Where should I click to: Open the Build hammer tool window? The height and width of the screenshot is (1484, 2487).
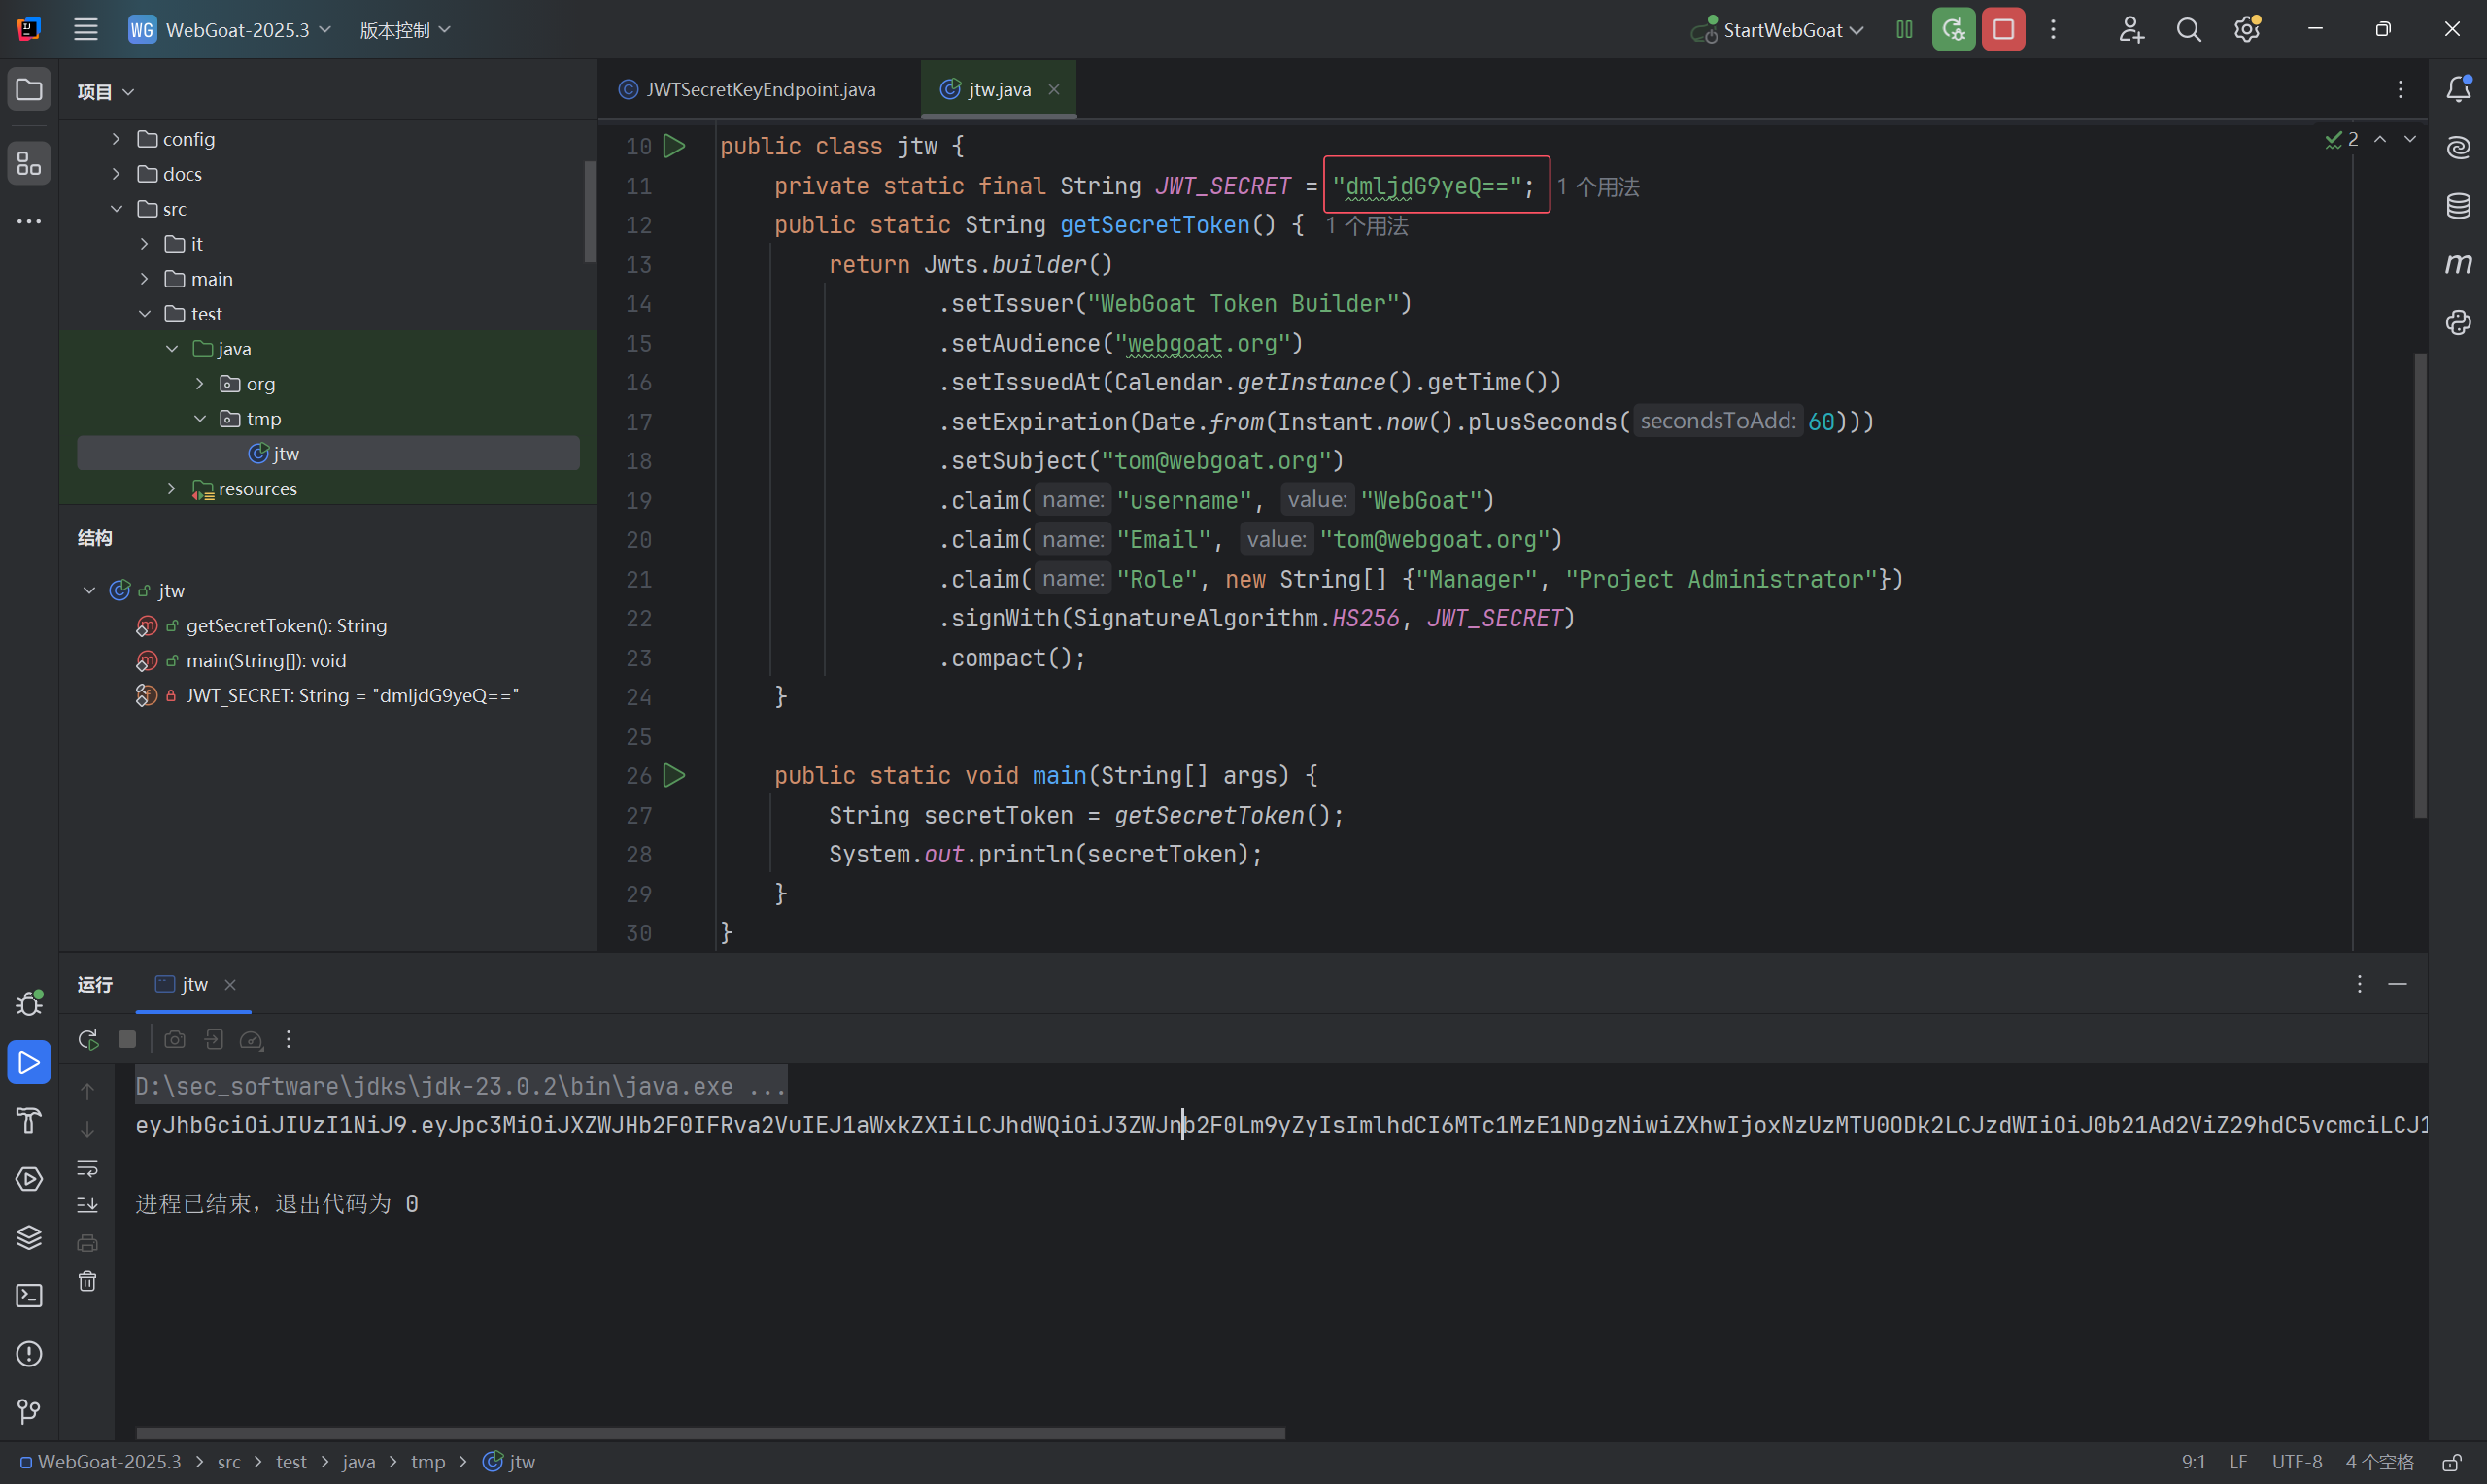29,1120
